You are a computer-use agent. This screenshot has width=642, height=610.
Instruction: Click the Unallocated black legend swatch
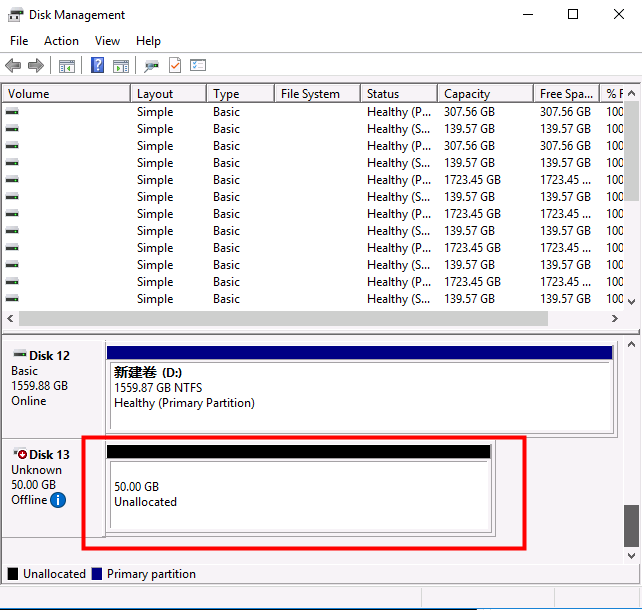click(13, 574)
